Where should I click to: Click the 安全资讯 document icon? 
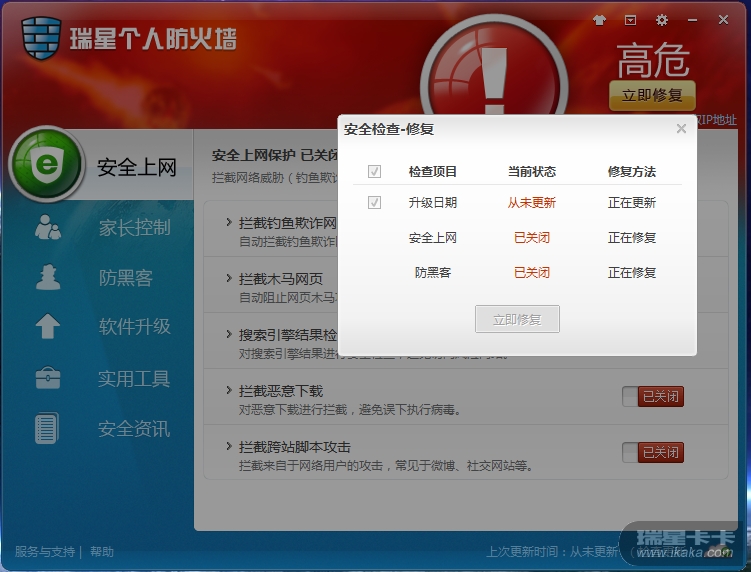point(47,428)
